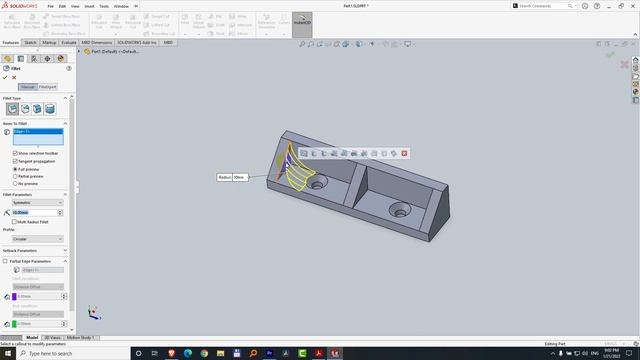This screenshot has height=360, width=640.
Task: Open the start condition Distance Offset dropdown
Action: (38, 287)
